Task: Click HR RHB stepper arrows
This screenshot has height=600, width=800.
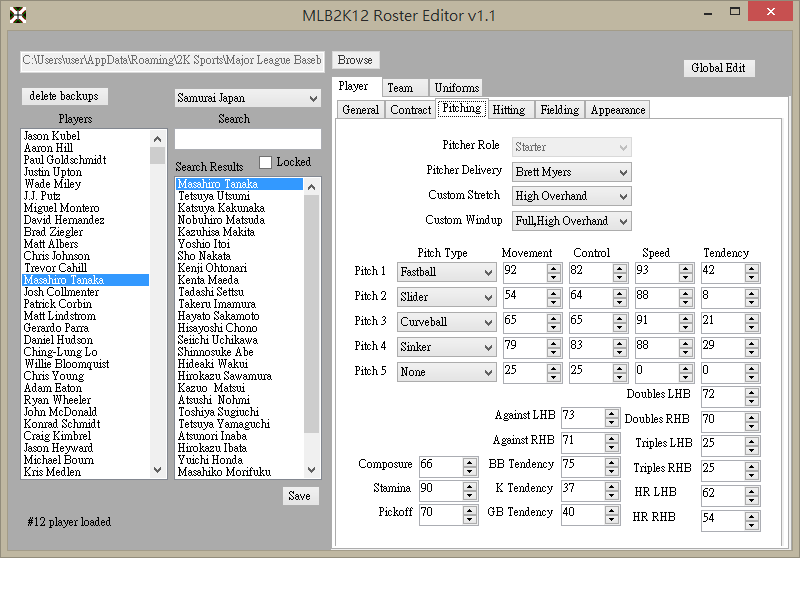Action: 752,520
